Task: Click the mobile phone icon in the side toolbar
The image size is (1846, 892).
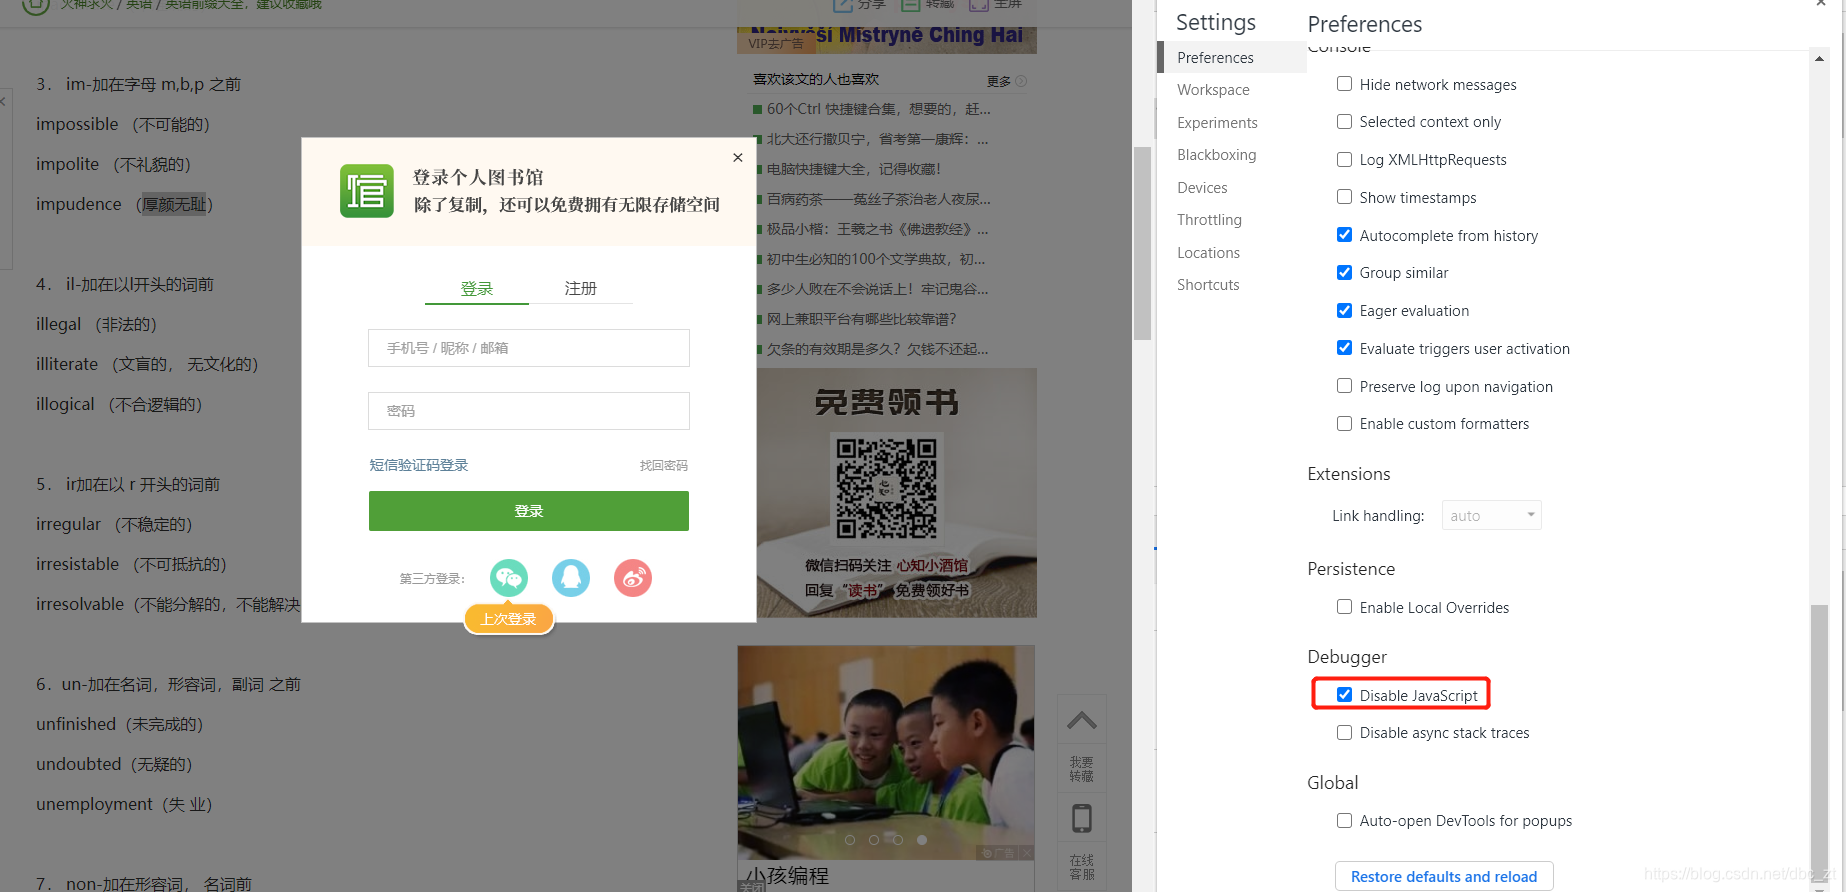Action: pyautogui.click(x=1082, y=819)
